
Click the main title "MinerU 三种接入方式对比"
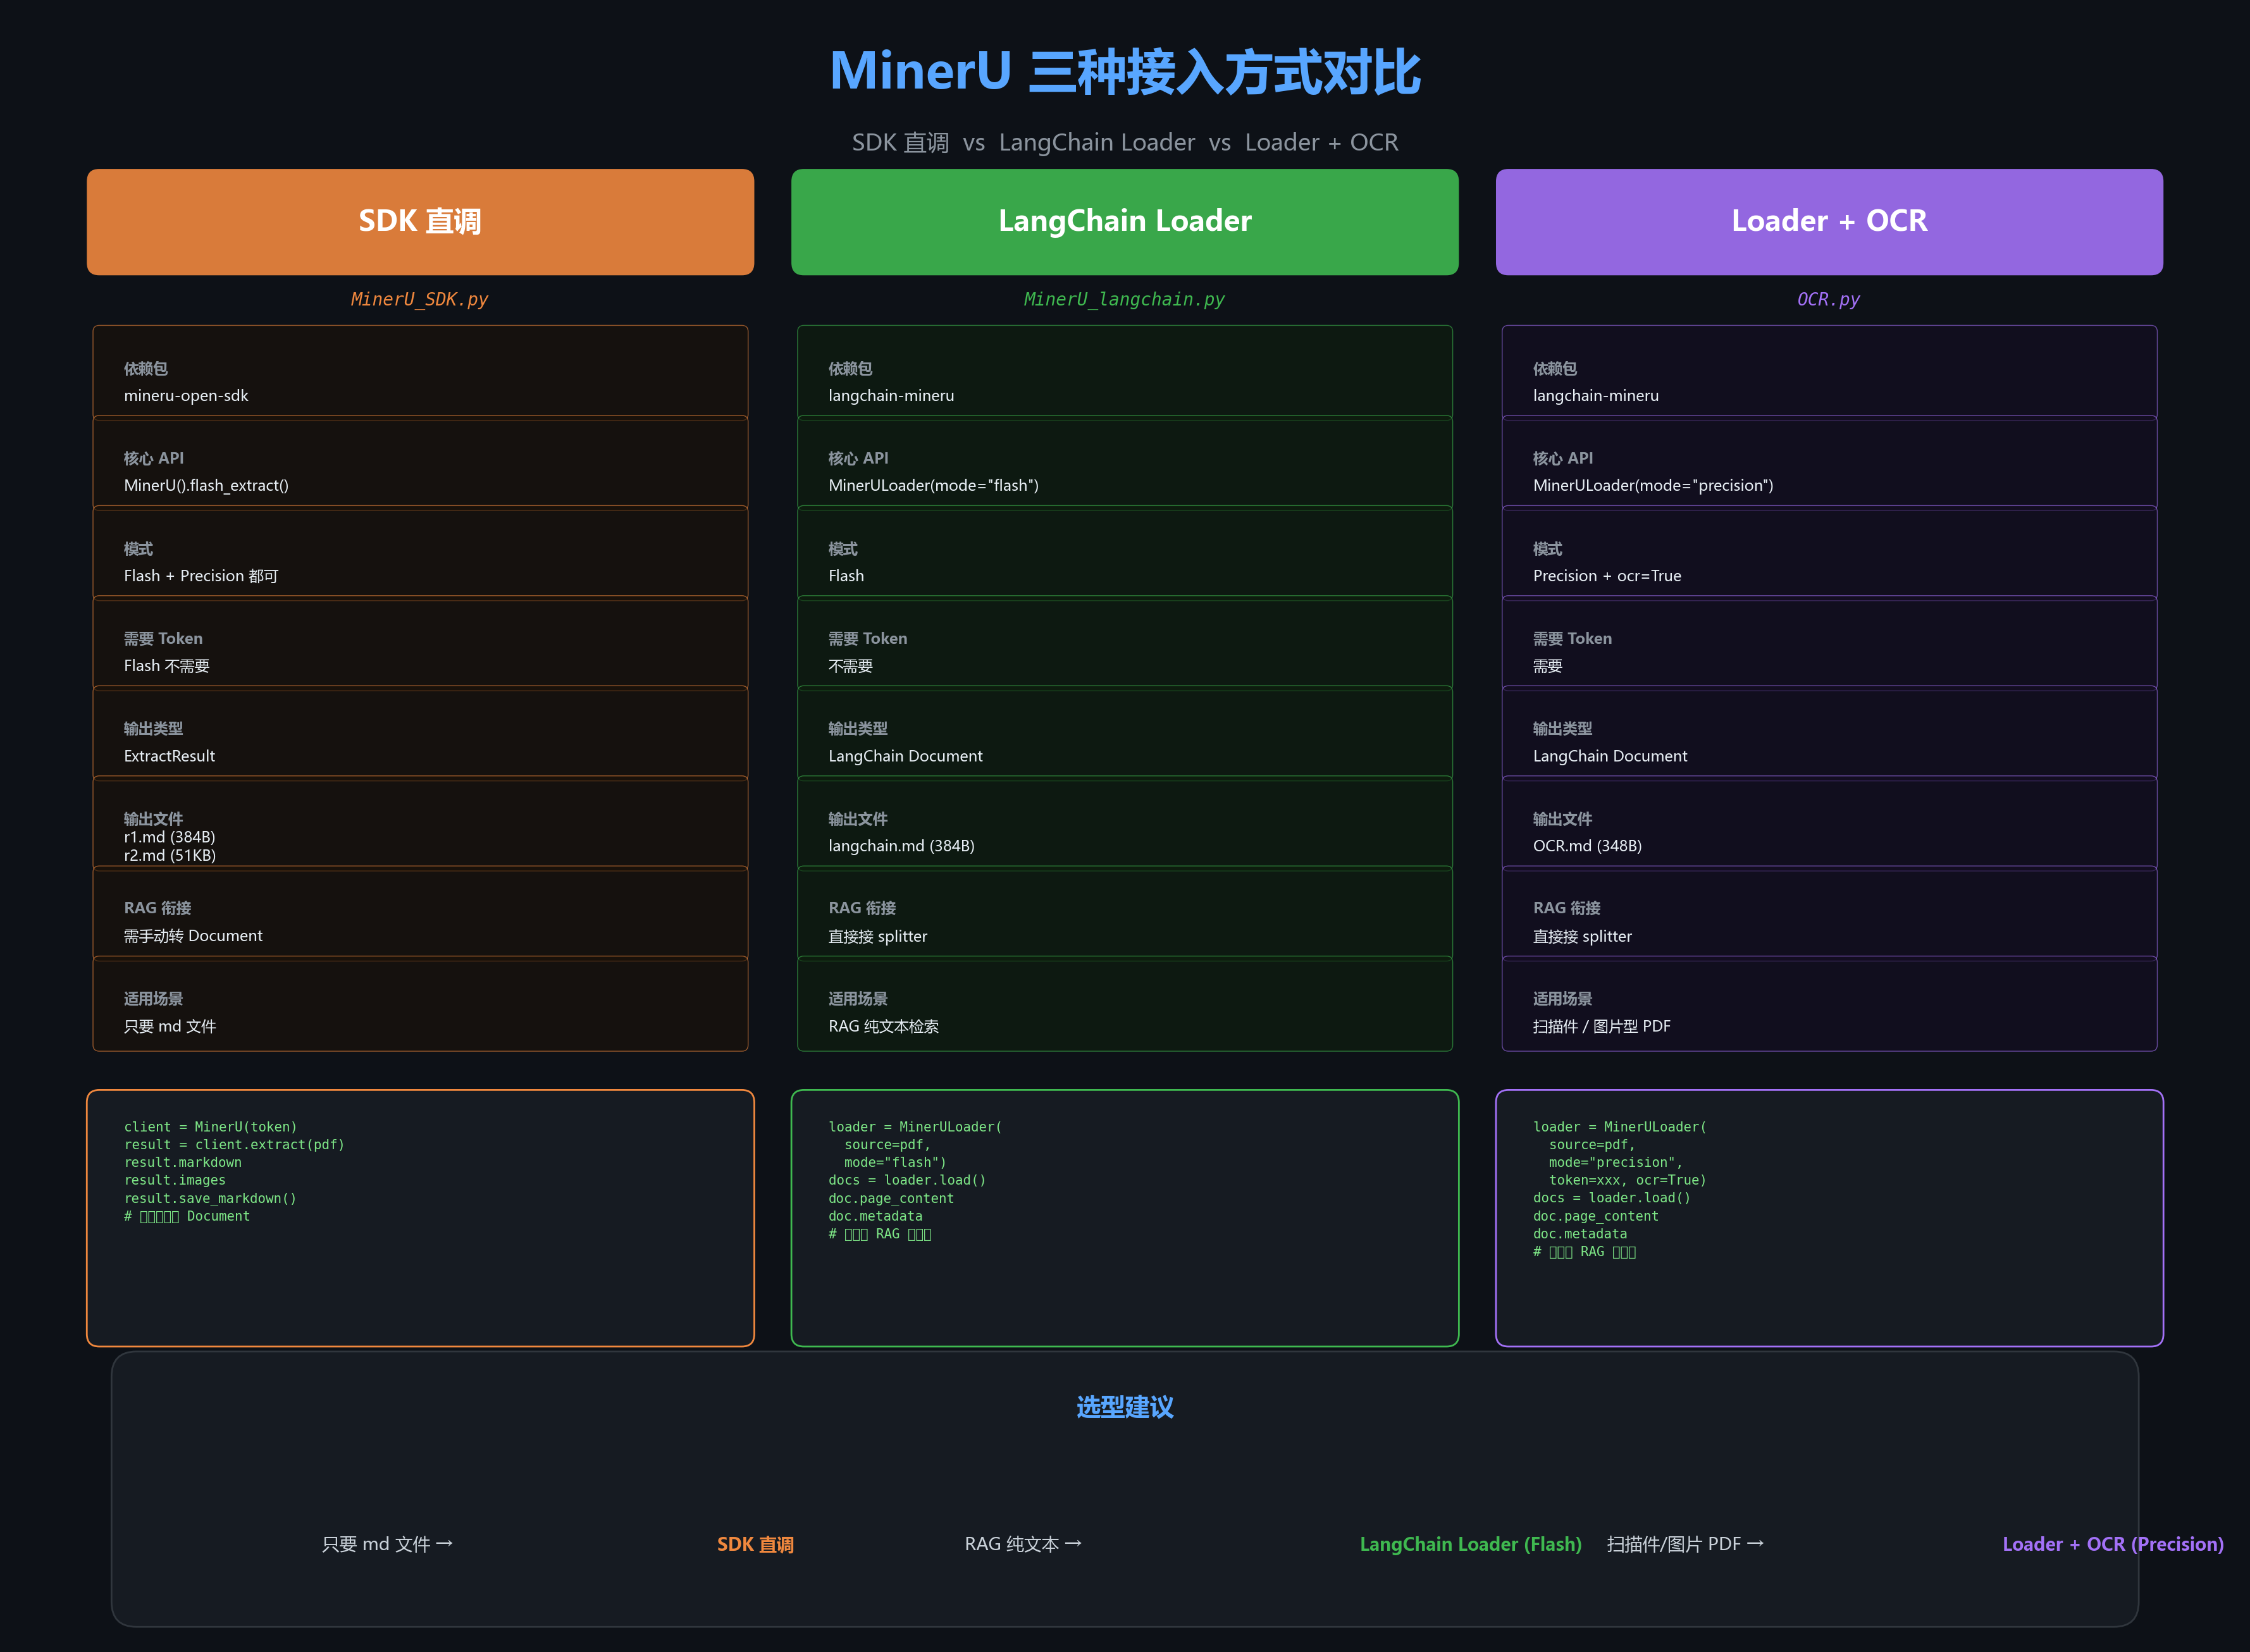point(1125,72)
